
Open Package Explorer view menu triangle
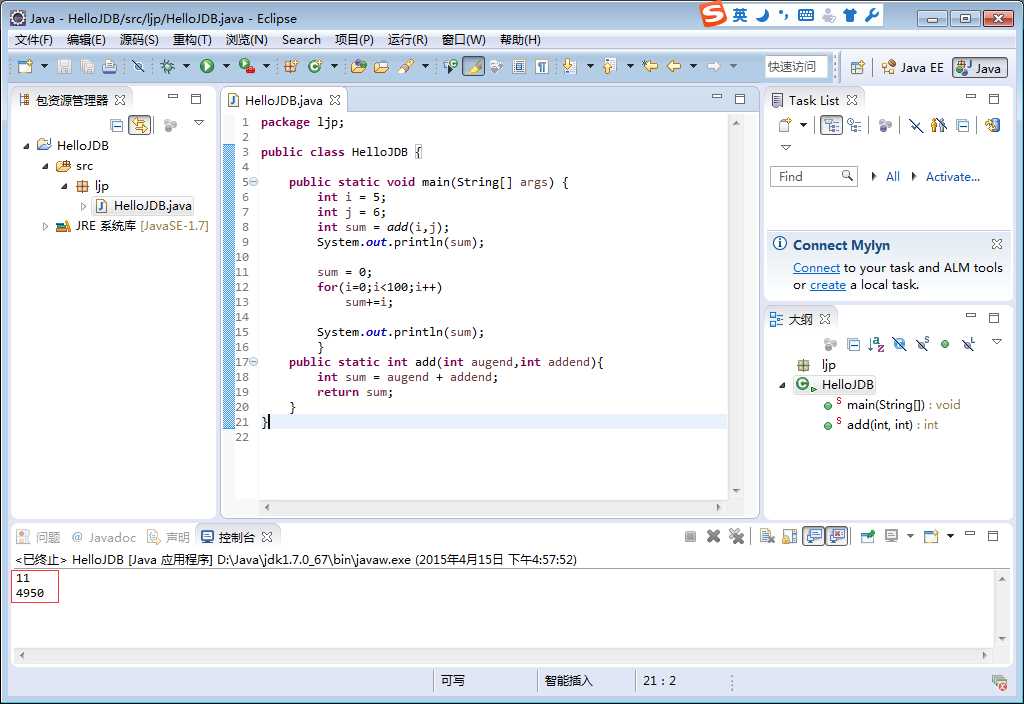[199, 123]
